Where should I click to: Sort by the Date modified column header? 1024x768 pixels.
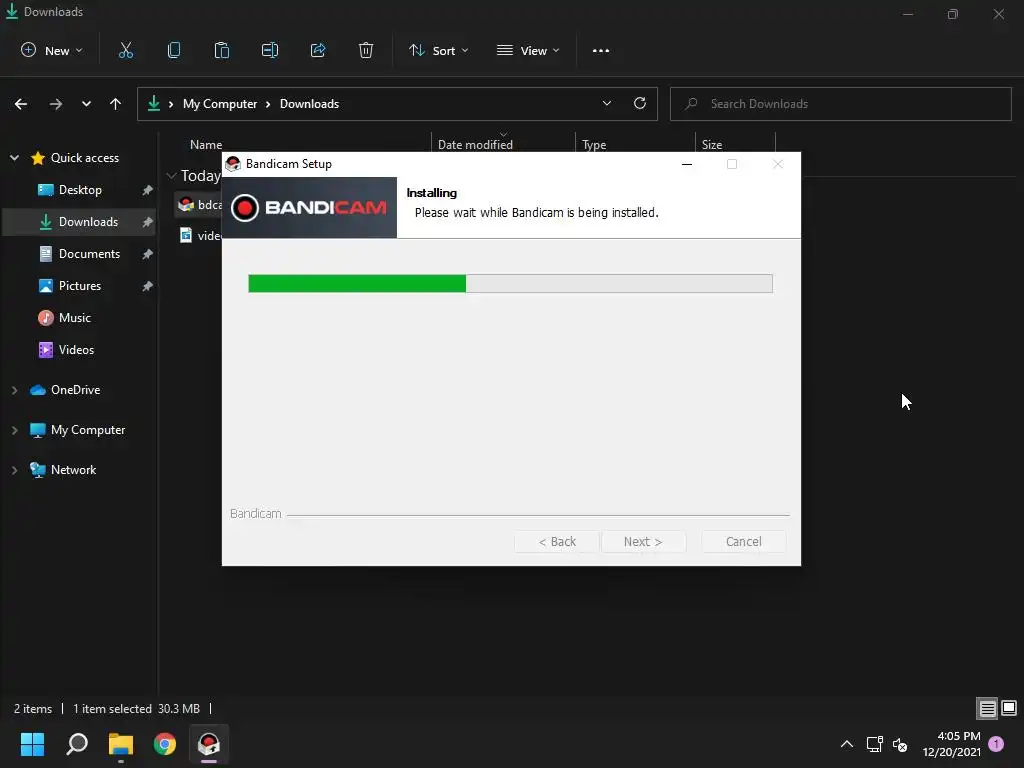(x=475, y=144)
